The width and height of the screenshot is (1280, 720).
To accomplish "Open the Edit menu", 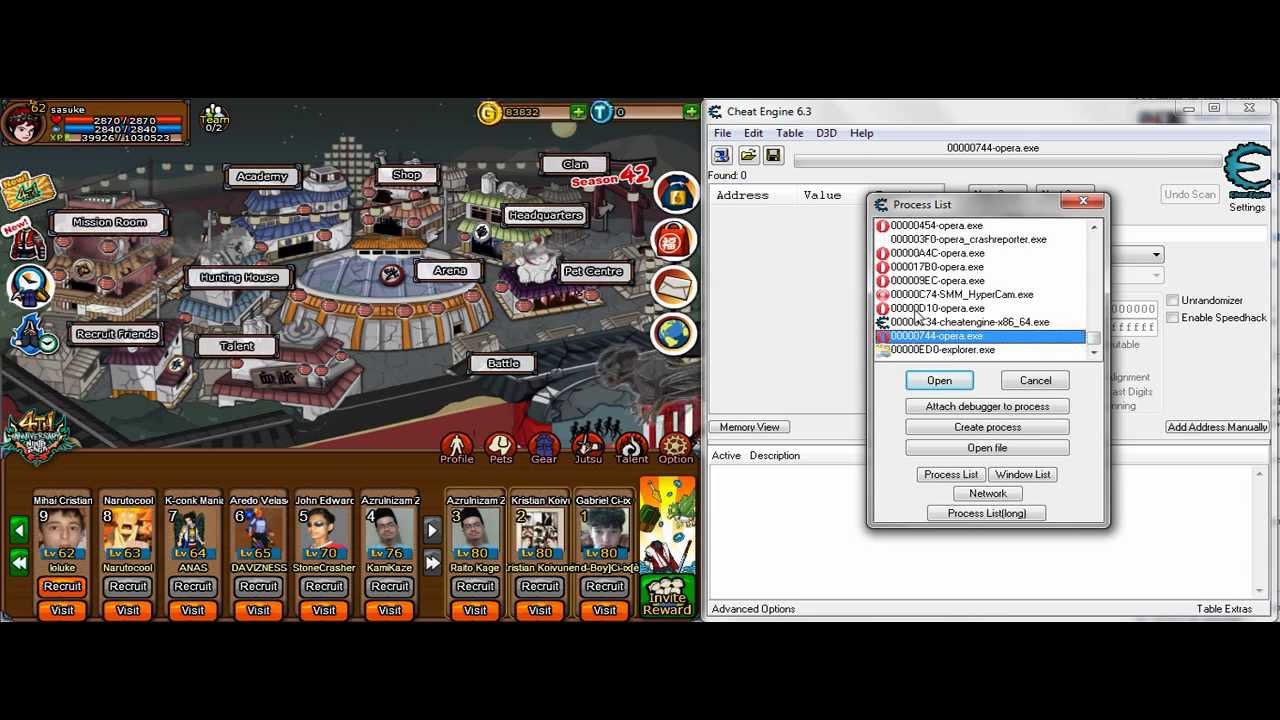I will coord(753,133).
